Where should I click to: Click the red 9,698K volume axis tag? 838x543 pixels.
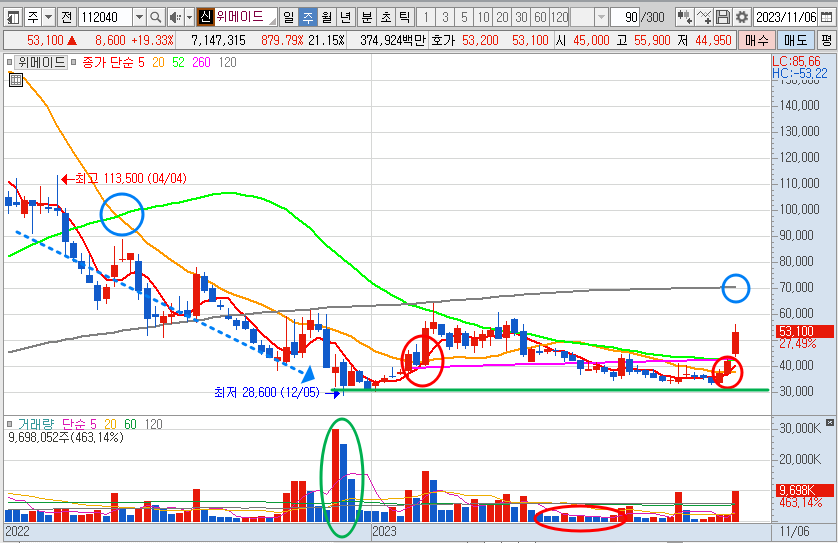tap(804, 490)
